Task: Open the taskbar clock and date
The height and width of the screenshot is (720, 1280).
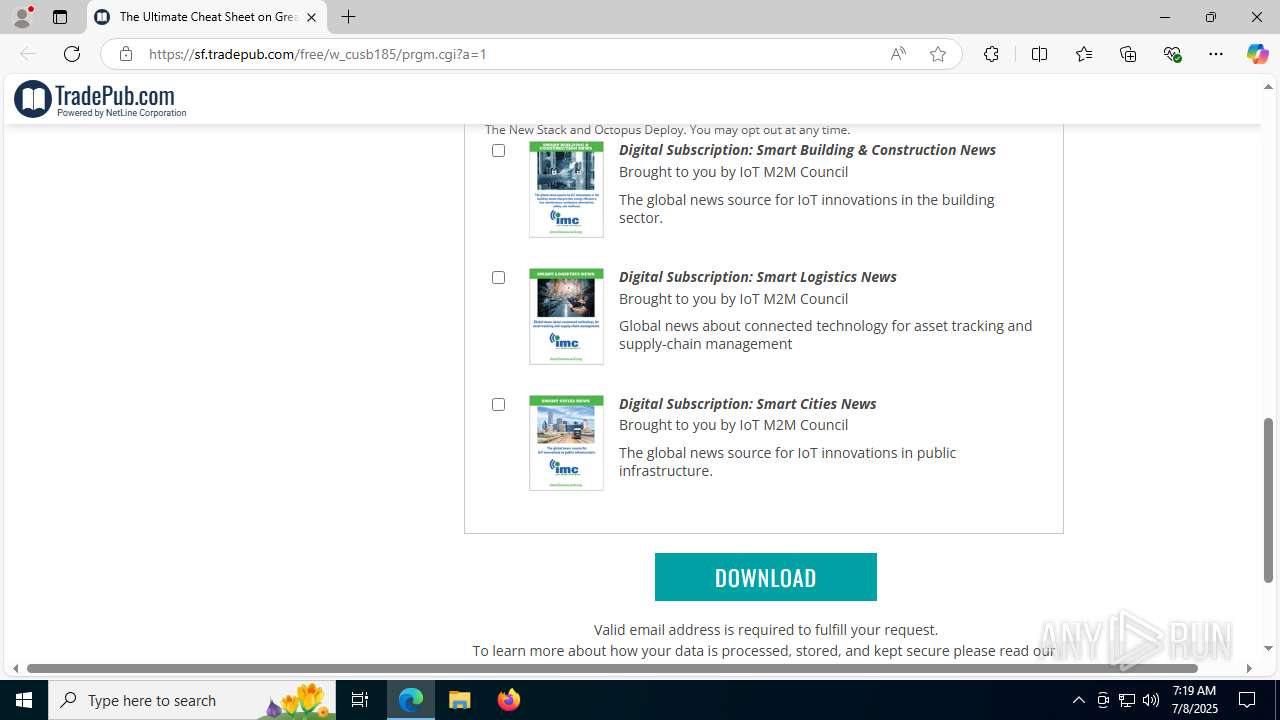Action: coord(1194,700)
